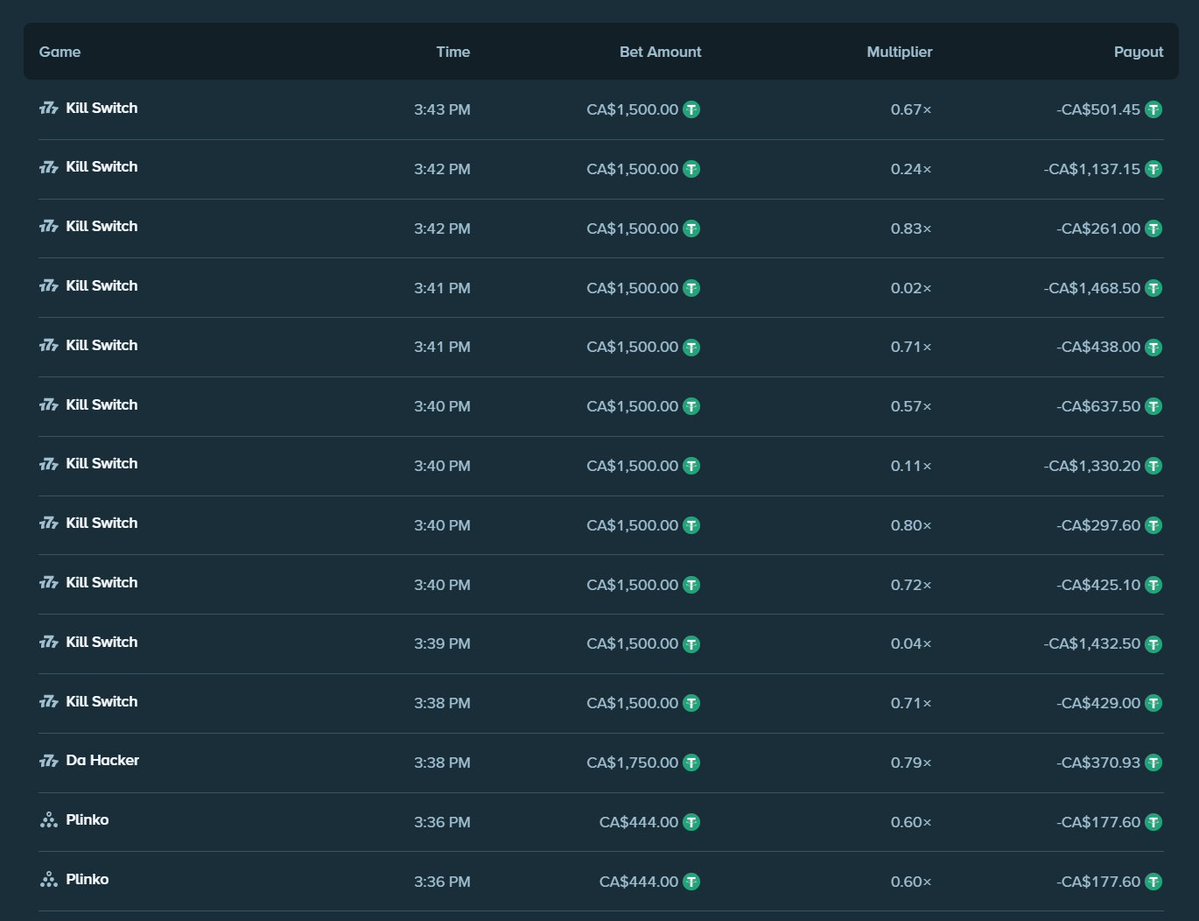Click Tether coin icon beside -CA$1,432.50 payout
The image size is (1199, 921).
pos(1153,644)
